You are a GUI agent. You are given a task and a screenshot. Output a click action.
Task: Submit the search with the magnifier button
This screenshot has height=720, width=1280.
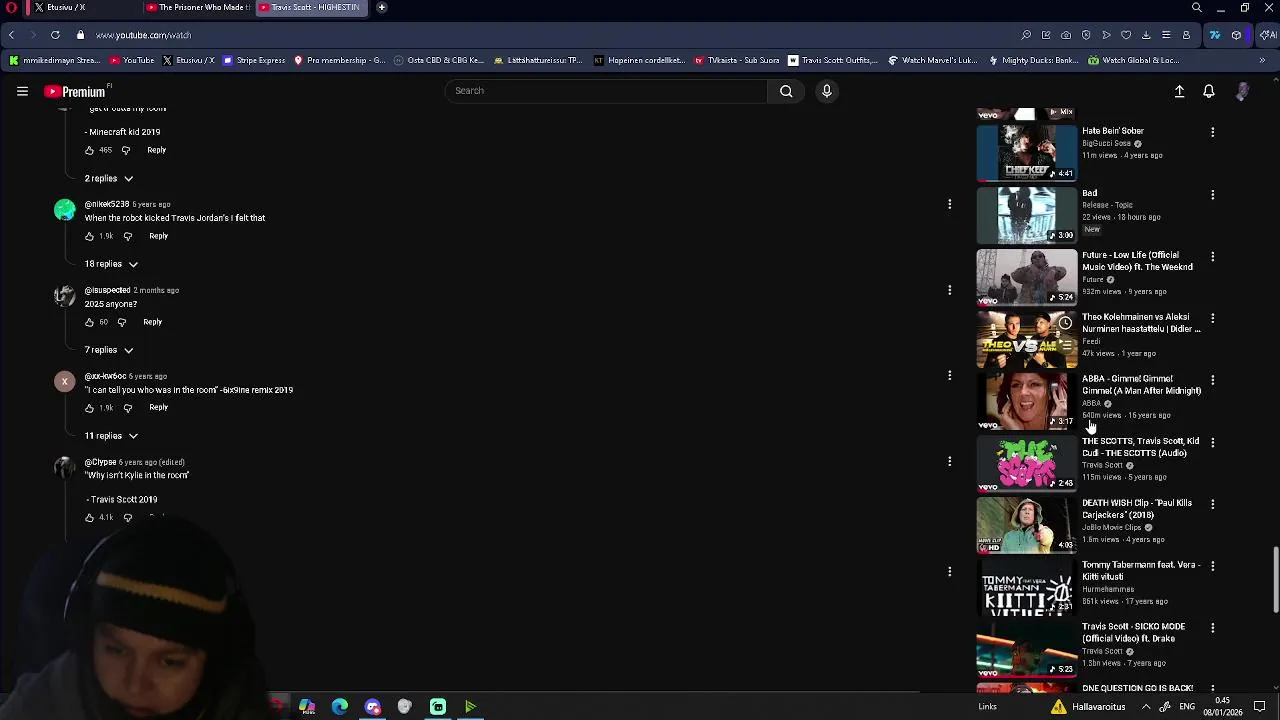click(786, 91)
